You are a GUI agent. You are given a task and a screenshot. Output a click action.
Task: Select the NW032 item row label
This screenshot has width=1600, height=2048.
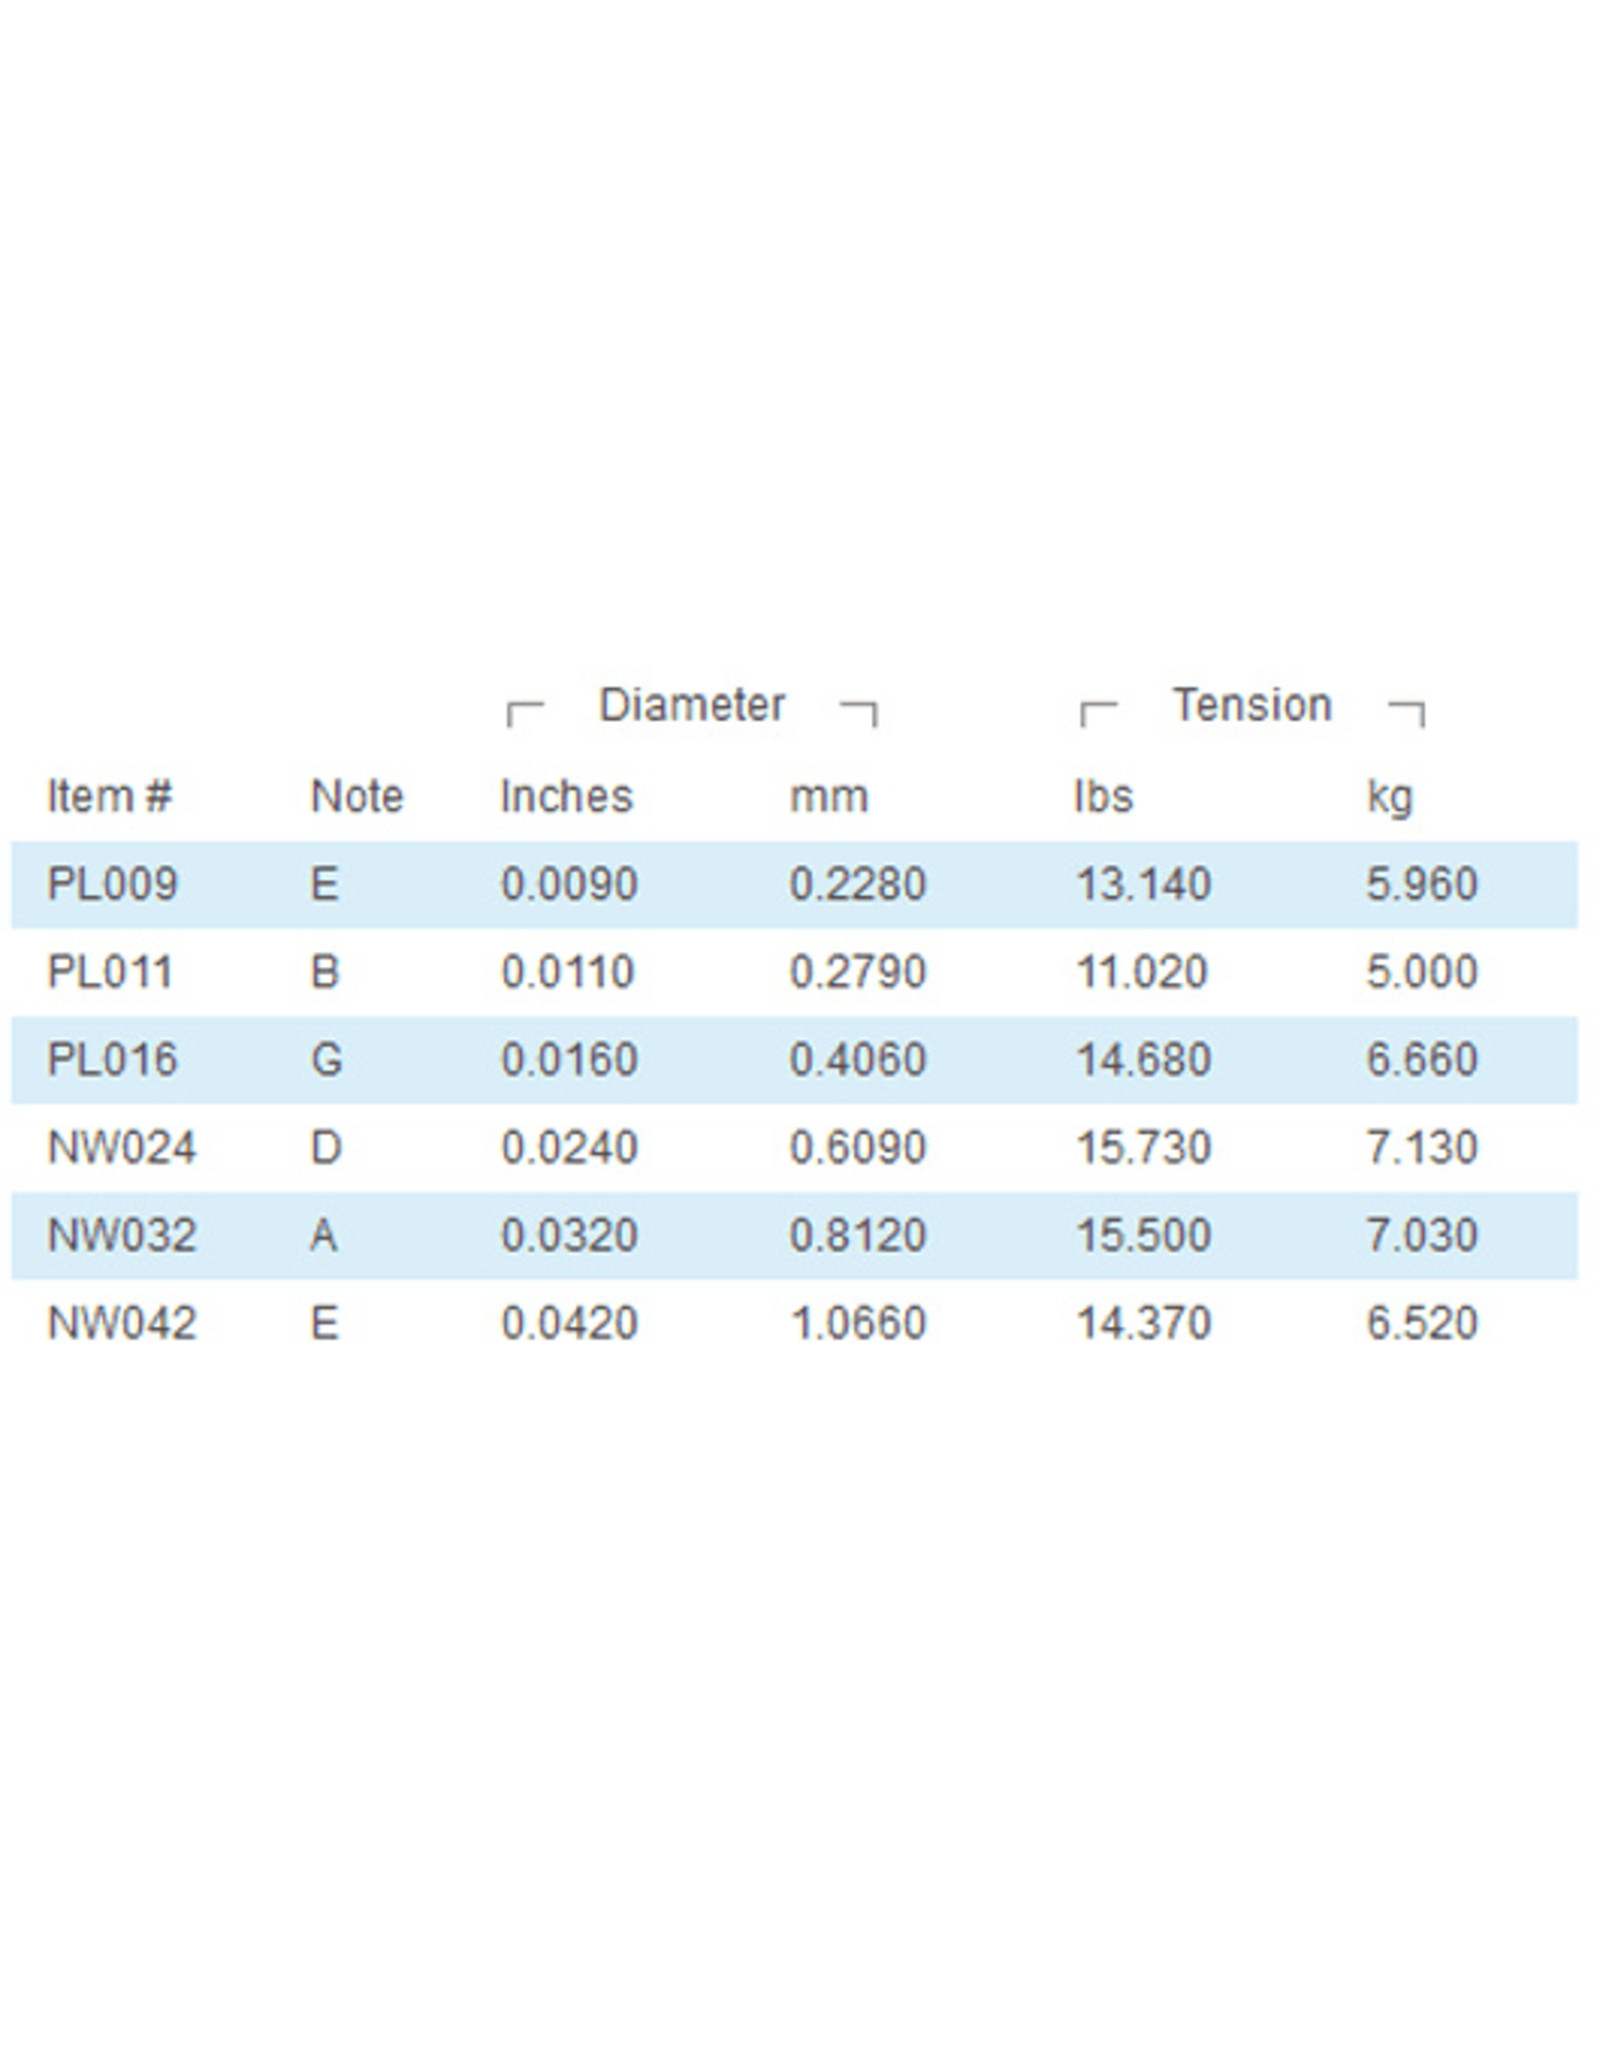point(121,1236)
